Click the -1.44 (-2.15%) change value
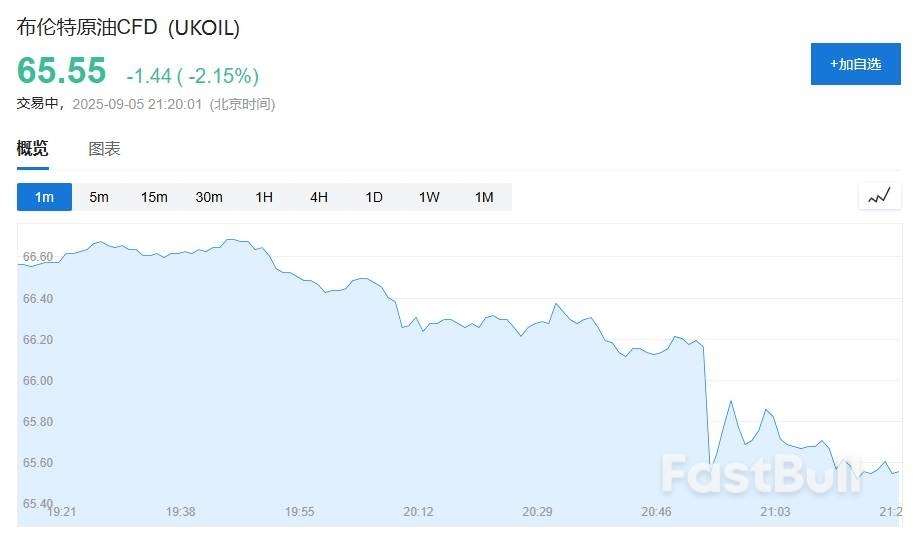This screenshot has height=537, width=917. 192,76
